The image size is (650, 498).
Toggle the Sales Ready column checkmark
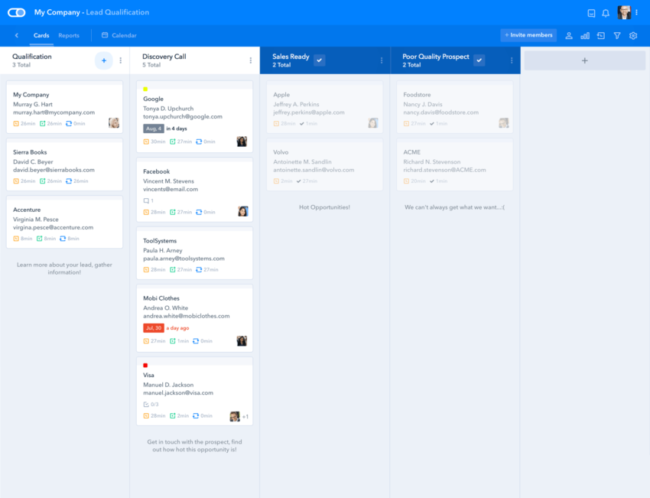coord(319,61)
